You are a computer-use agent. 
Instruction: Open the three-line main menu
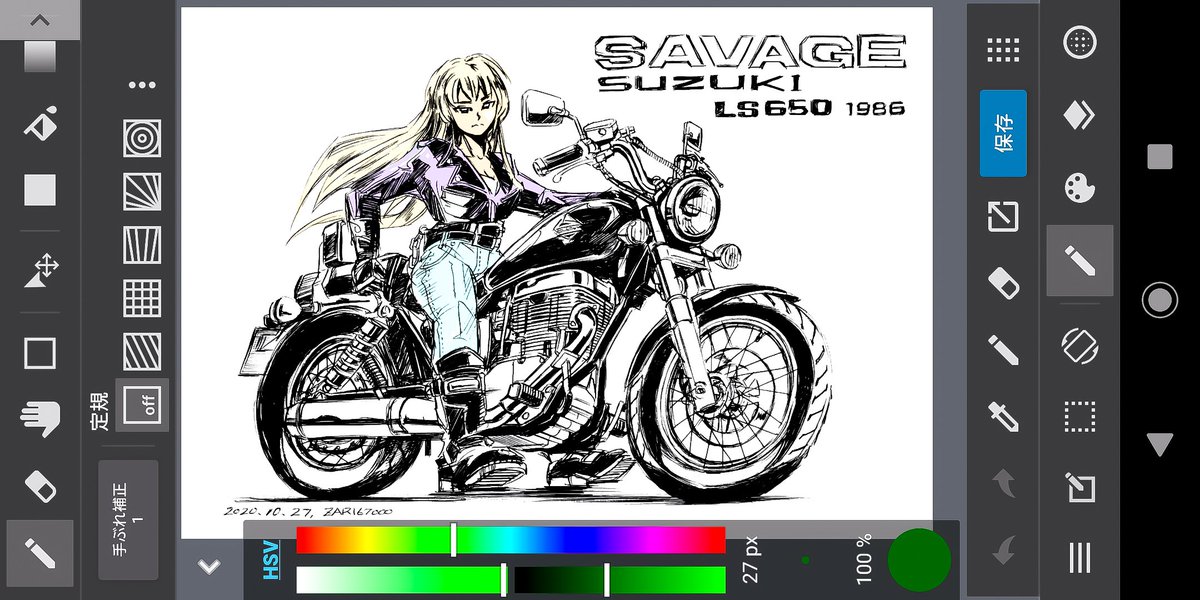pyautogui.click(x=1080, y=557)
